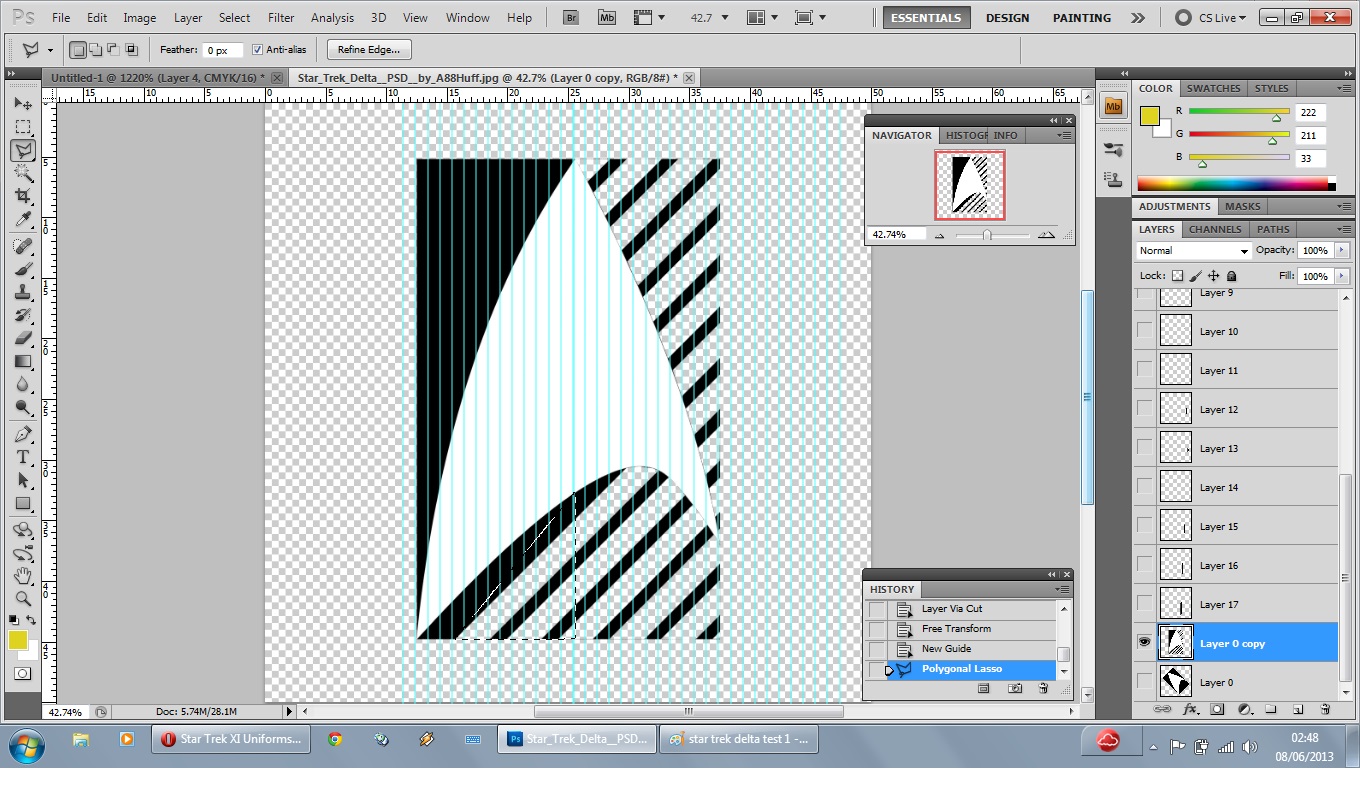Select the Pen tool
The height and width of the screenshot is (800, 1360).
[x=23, y=434]
